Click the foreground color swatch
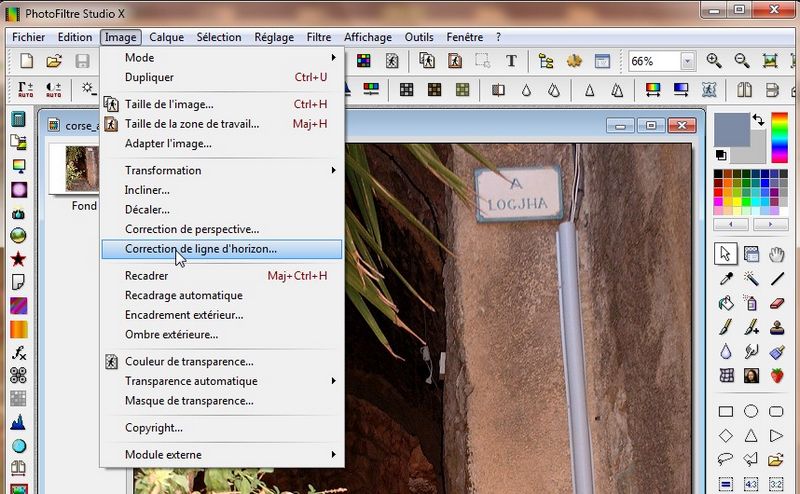This screenshot has width=800, height=494. point(732,130)
